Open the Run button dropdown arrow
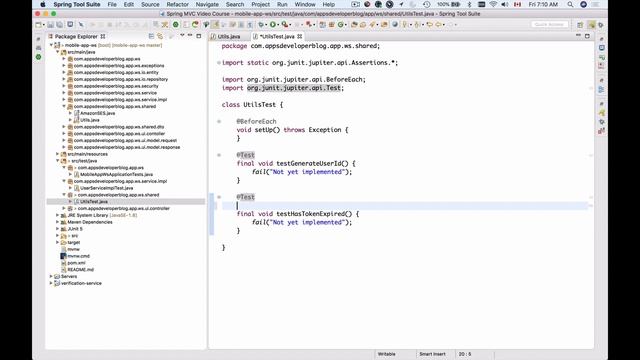Image resolution: width=640 pixels, height=360 pixels. [278, 25]
